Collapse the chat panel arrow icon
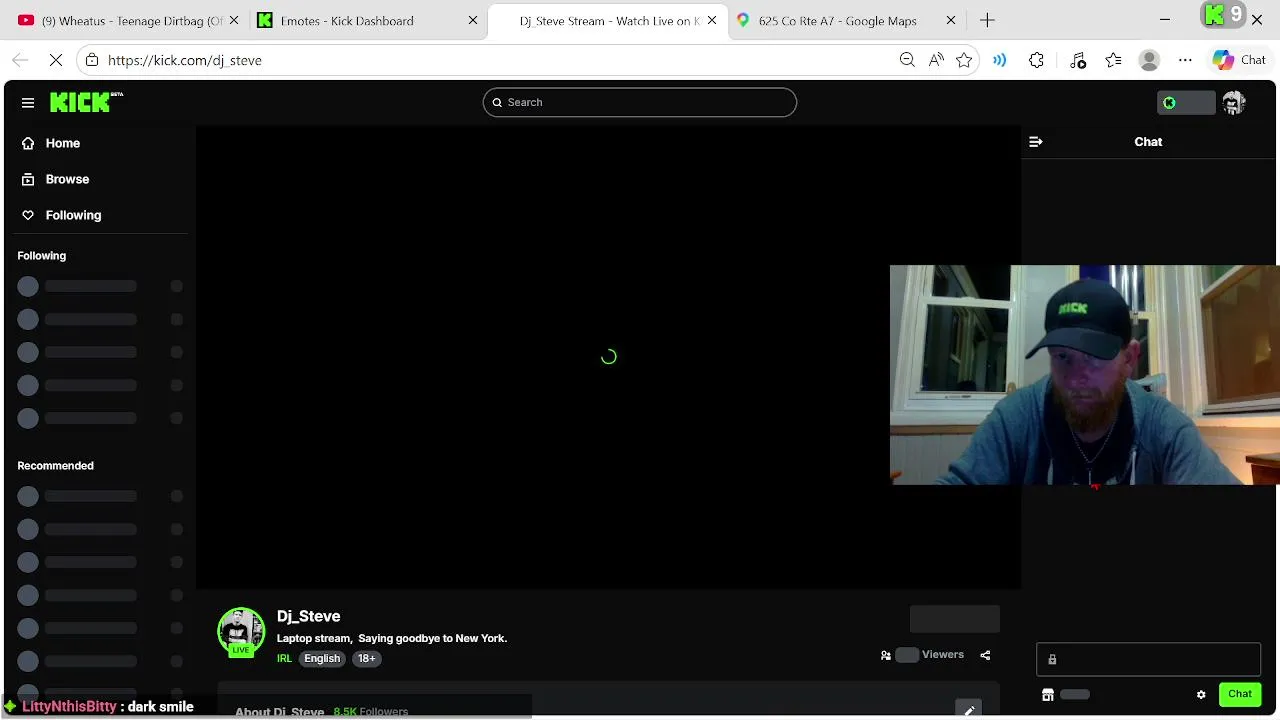1280x720 pixels. 1036,142
